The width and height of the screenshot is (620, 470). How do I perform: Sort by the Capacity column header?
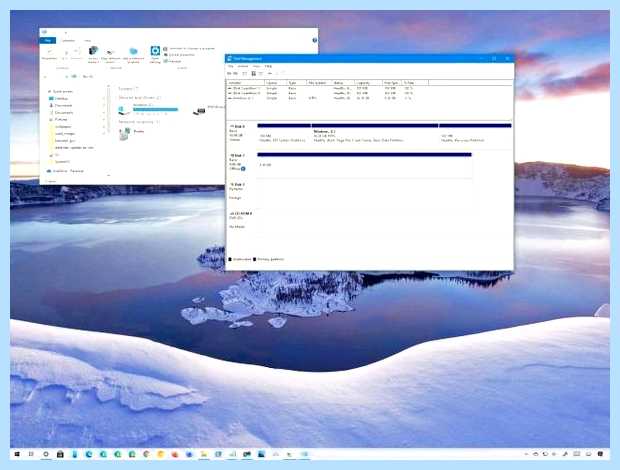[x=368, y=83]
